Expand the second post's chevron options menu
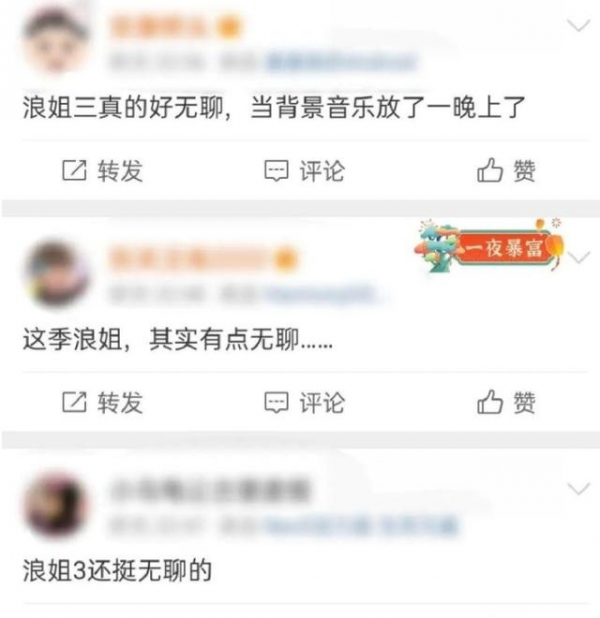Image resolution: width=600 pixels, height=618 pixels. pos(578,258)
